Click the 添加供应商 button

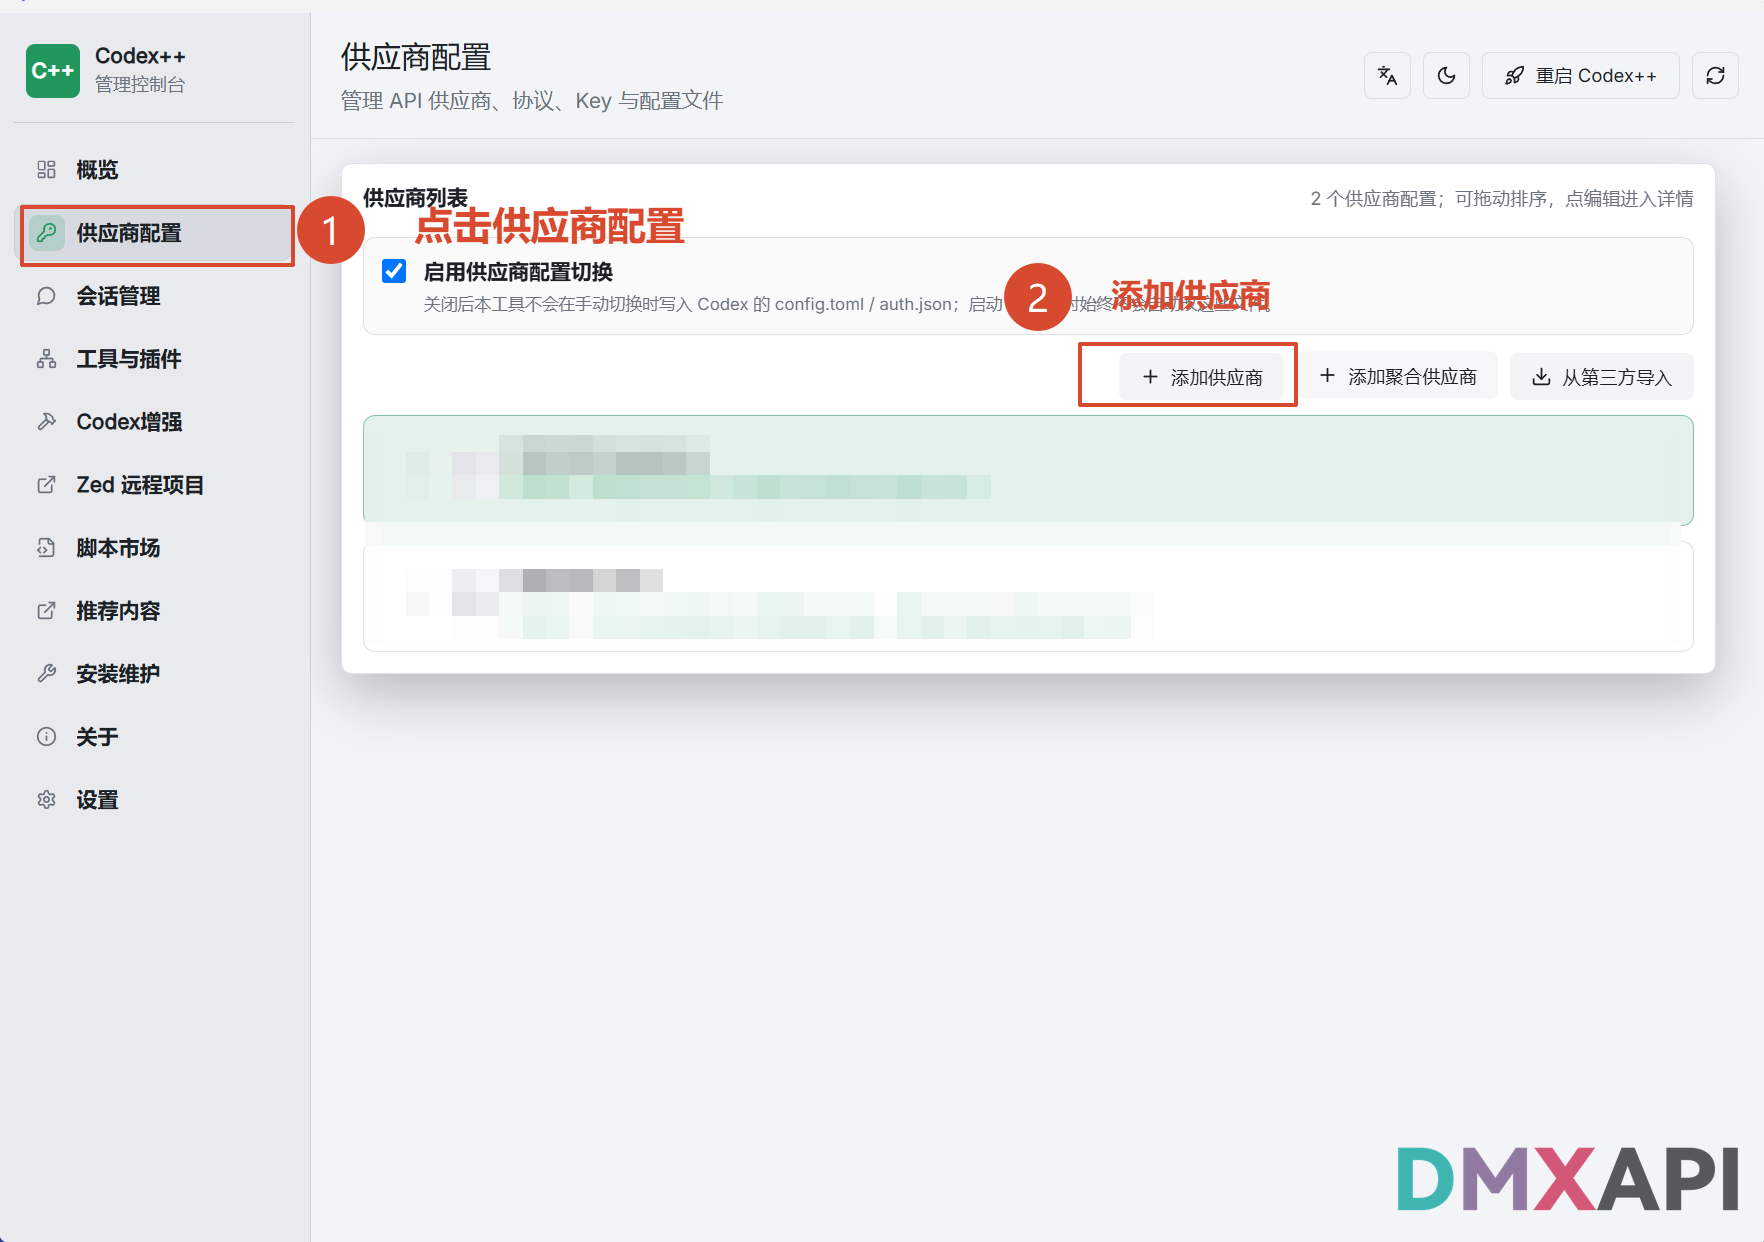click(x=1202, y=377)
